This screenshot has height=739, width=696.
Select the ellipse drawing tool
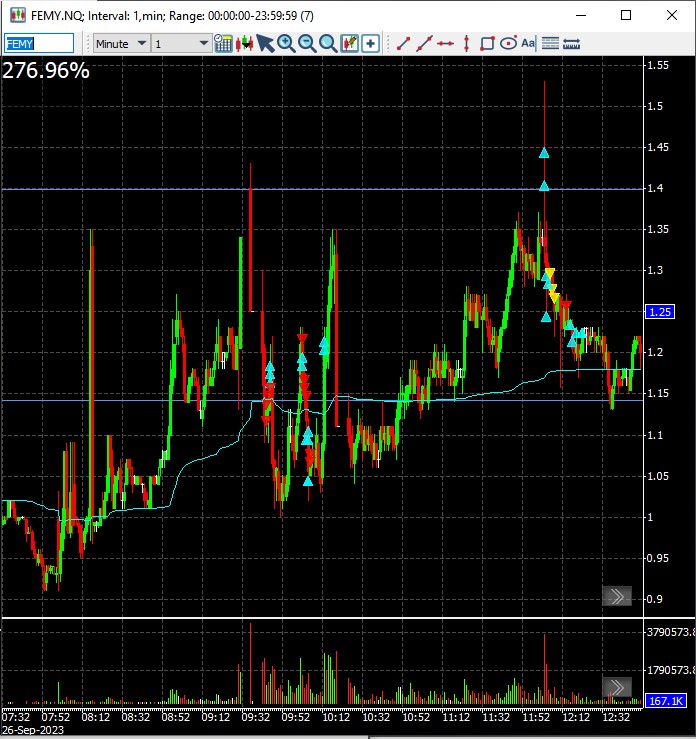pos(508,43)
